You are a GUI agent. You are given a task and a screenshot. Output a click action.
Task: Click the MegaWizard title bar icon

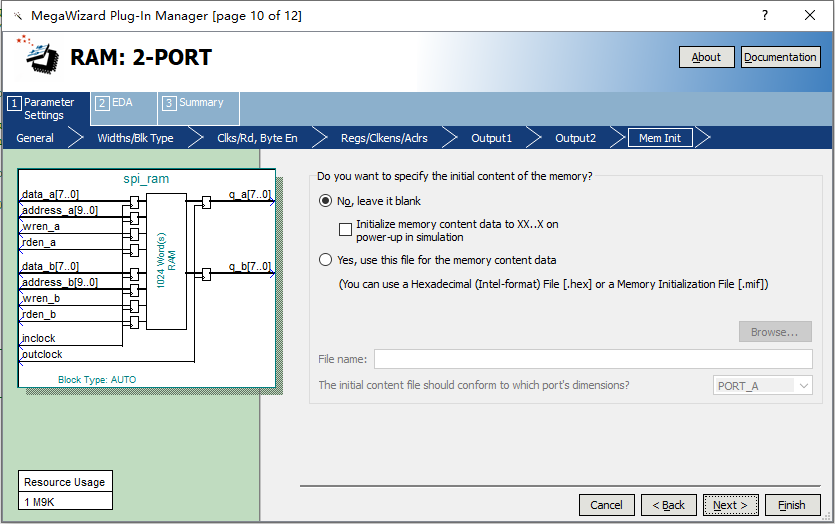16,16
